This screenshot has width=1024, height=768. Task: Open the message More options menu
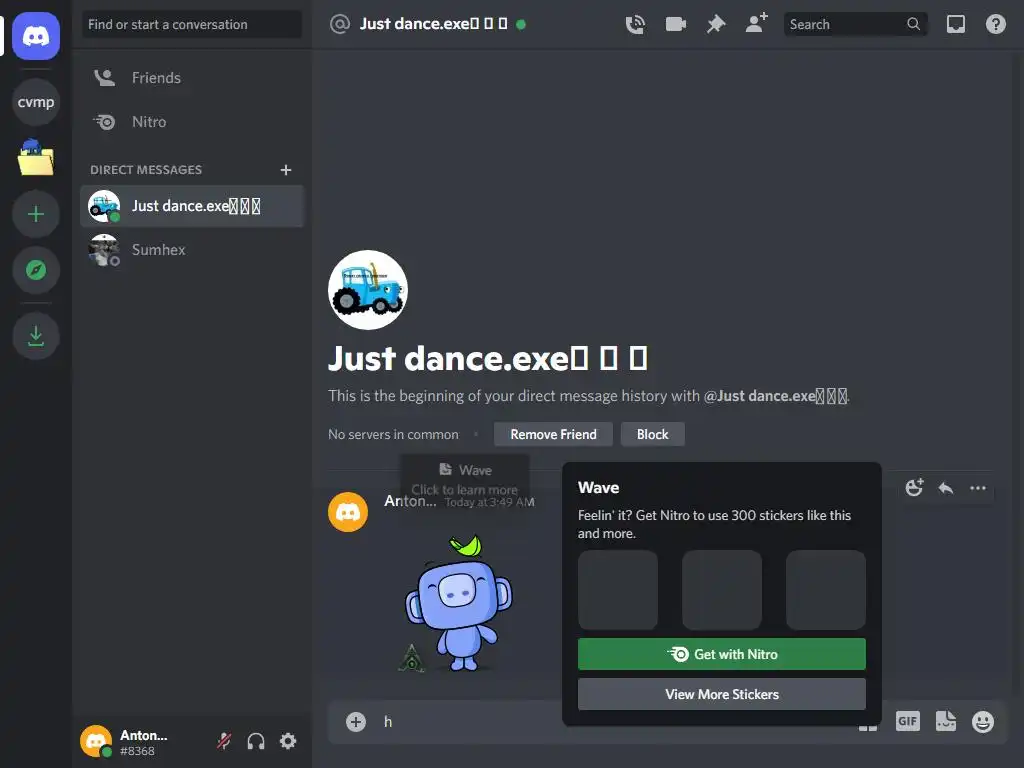978,488
